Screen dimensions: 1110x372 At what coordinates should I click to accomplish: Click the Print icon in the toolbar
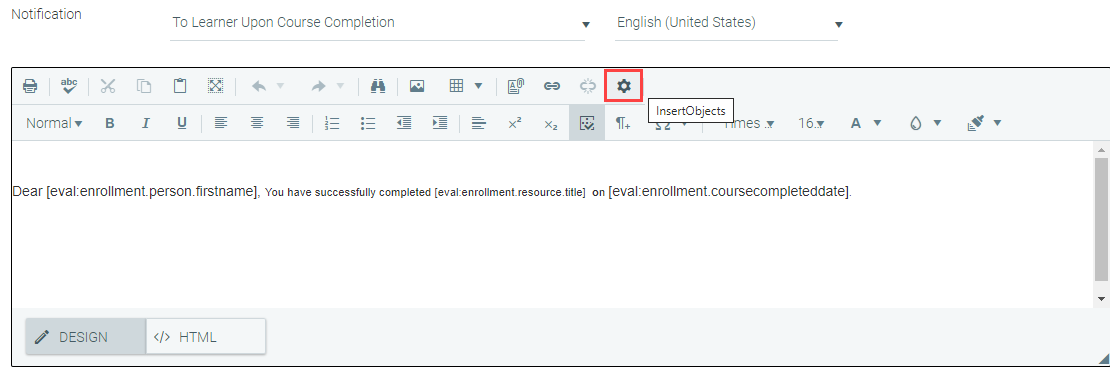[x=30, y=86]
